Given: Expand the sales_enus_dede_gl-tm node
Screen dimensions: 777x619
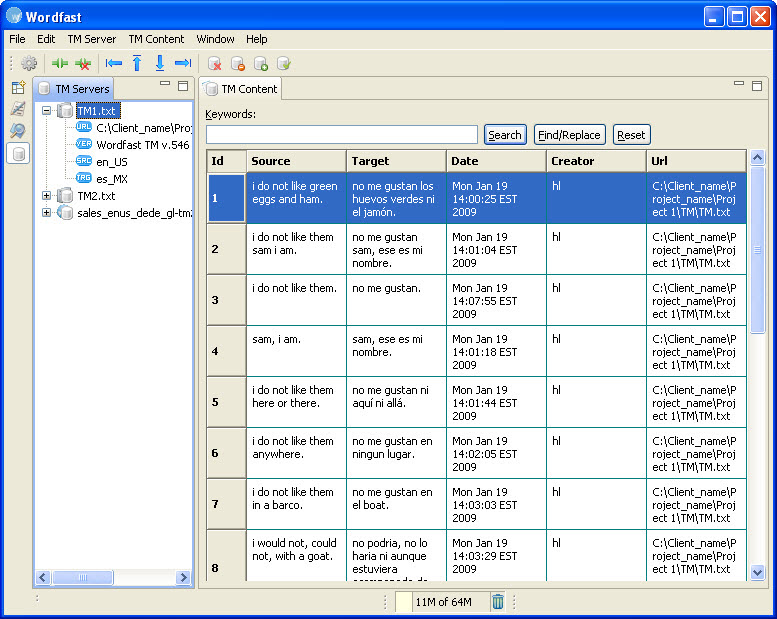Looking at the screenshot, I should point(46,213).
